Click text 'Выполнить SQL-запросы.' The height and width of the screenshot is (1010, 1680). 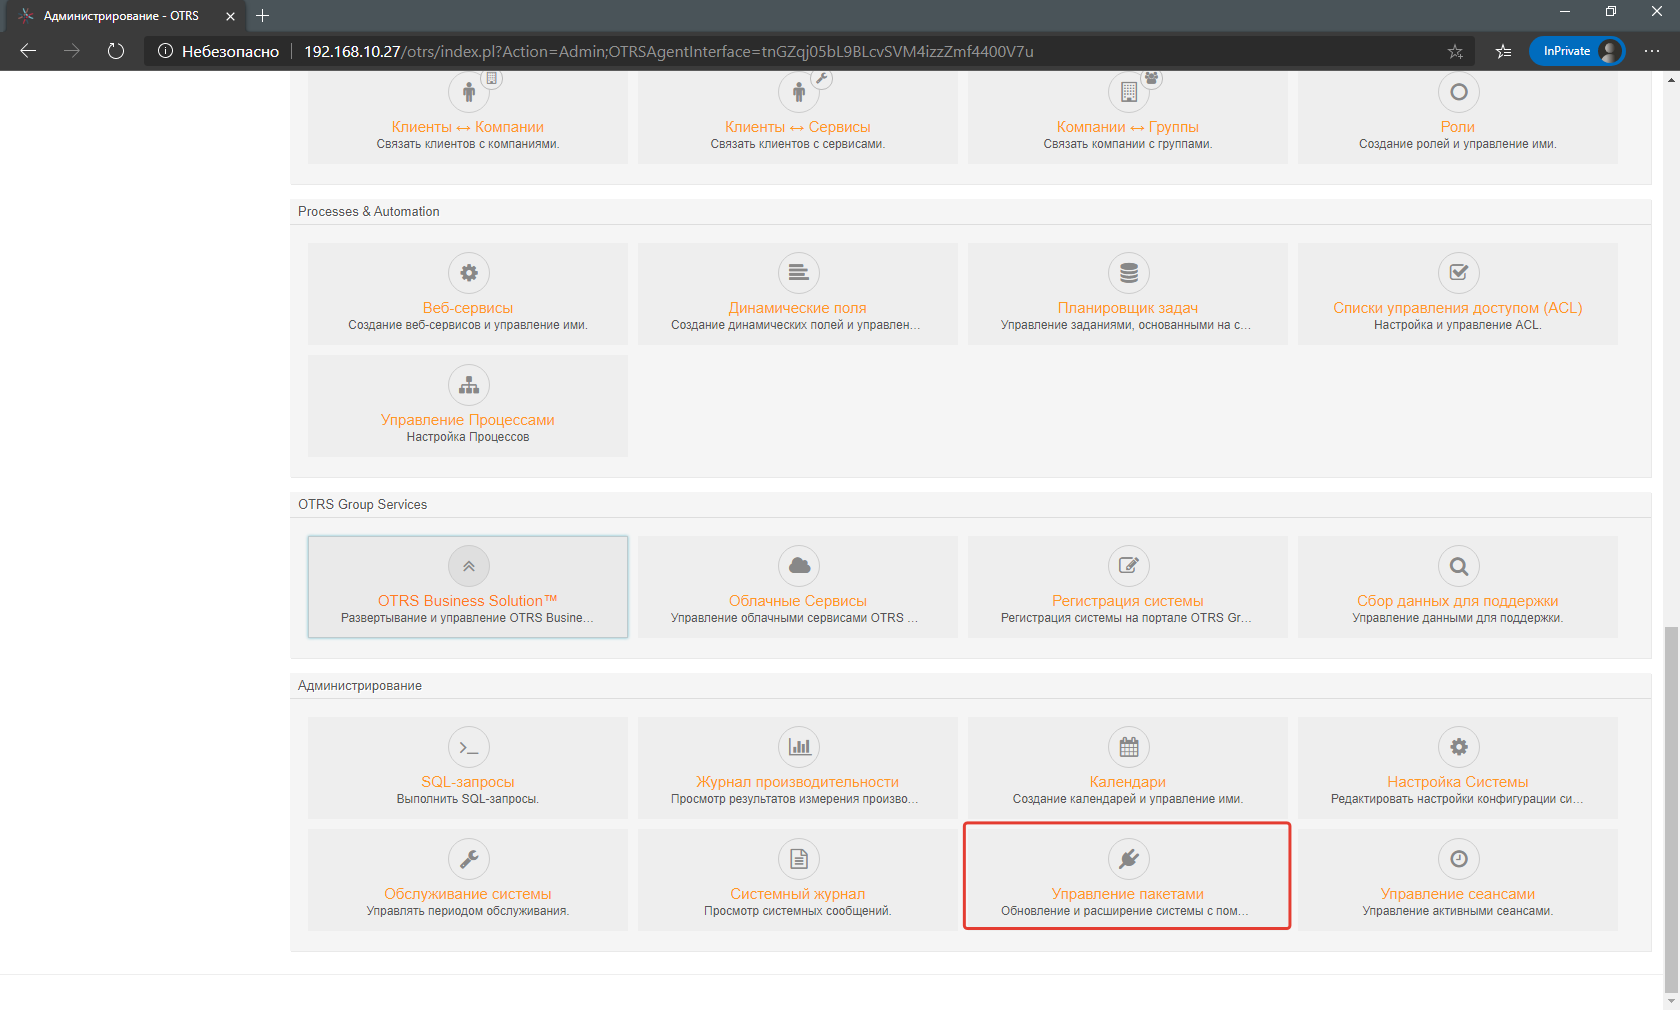(x=468, y=799)
